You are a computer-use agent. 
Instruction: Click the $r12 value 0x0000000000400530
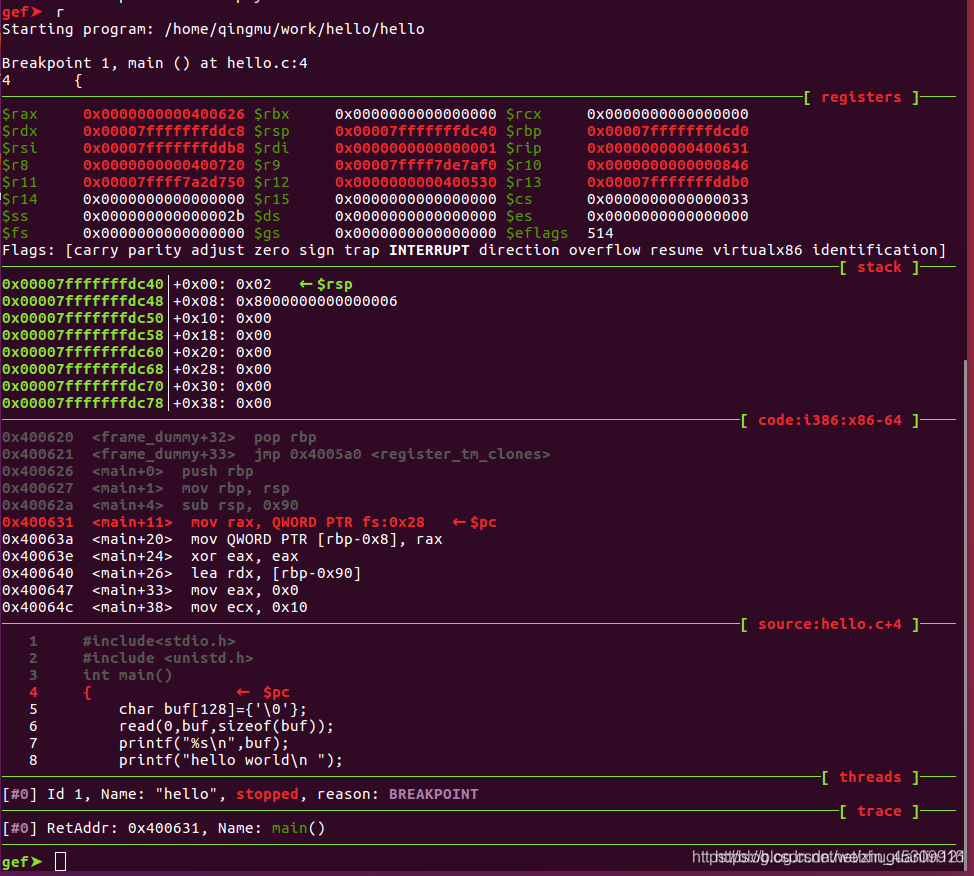click(416, 182)
